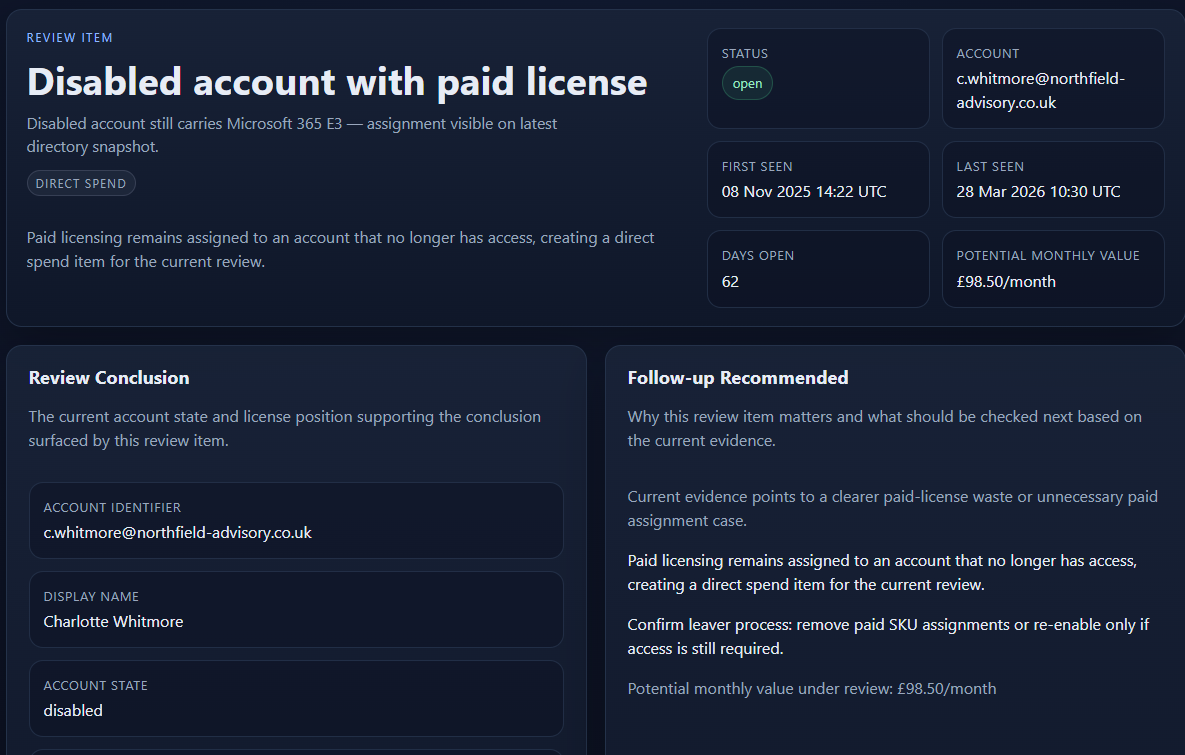Click the open status badge
1185x755 pixels.
[747, 83]
